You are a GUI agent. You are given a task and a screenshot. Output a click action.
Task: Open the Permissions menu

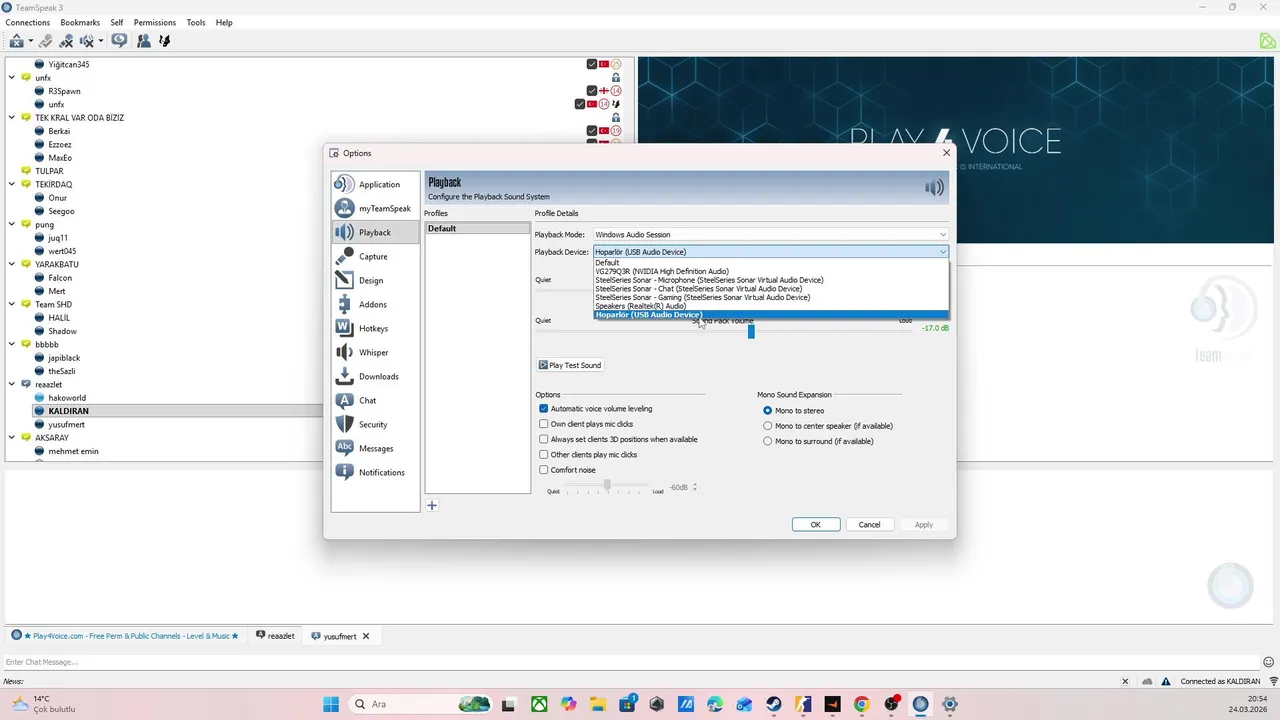click(x=155, y=22)
